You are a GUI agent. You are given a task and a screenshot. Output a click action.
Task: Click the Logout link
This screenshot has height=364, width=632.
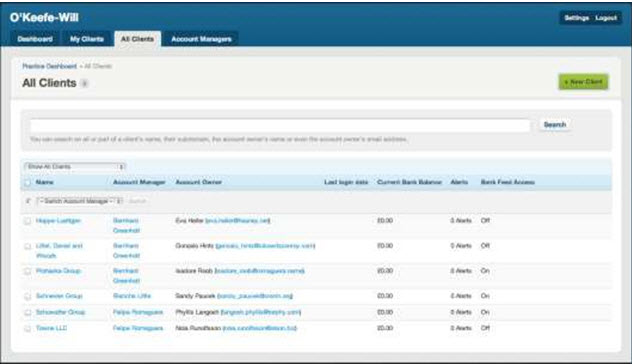(x=606, y=18)
